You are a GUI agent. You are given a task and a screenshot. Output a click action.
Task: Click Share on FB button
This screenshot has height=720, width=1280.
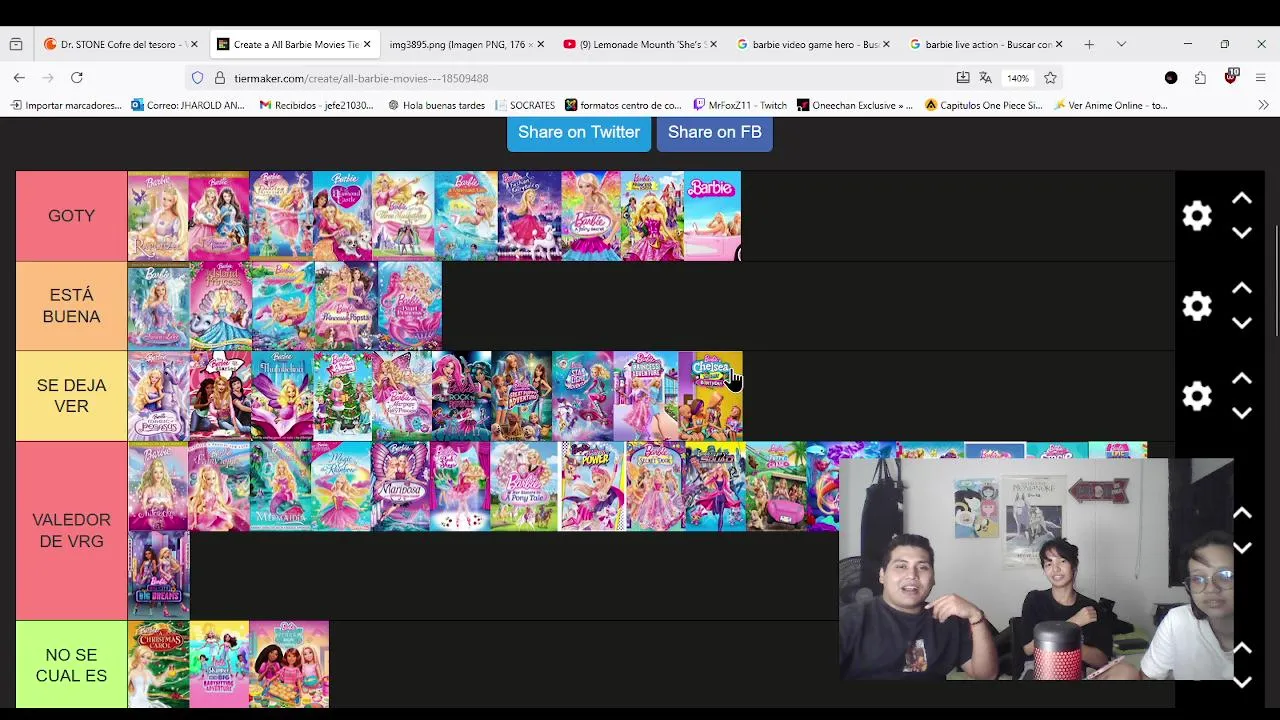click(x=715, y=132)
